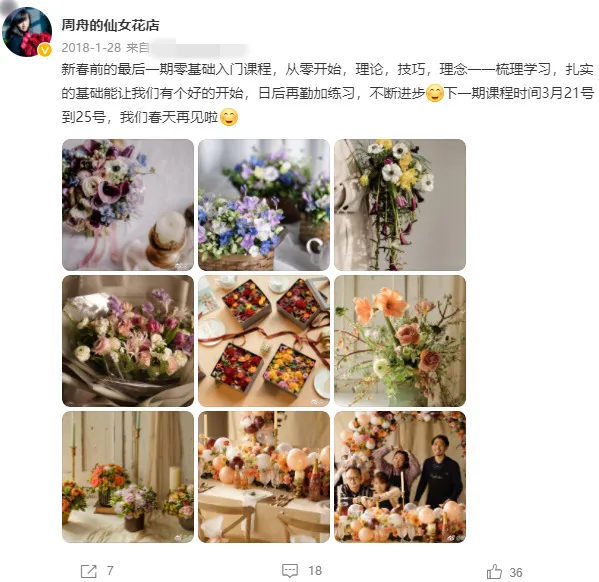Open the comments speech bubble icon
Viewport: 599px width, 582px height.
290,571
